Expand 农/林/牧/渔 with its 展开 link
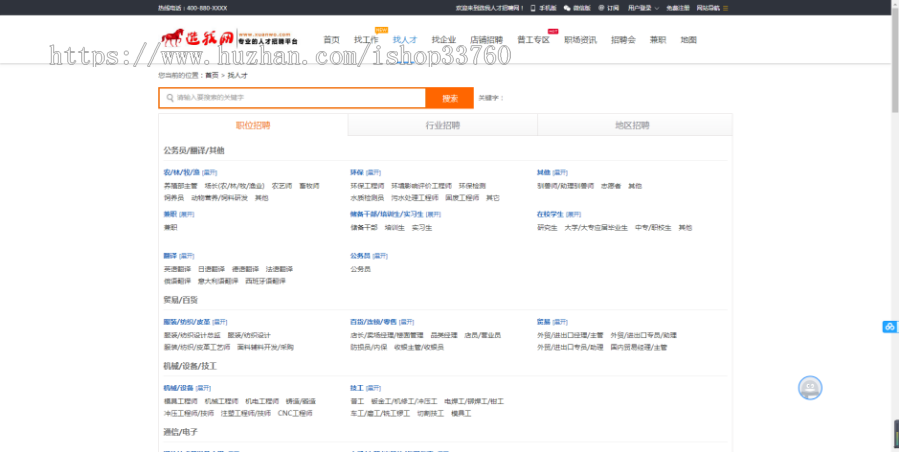 210,172
